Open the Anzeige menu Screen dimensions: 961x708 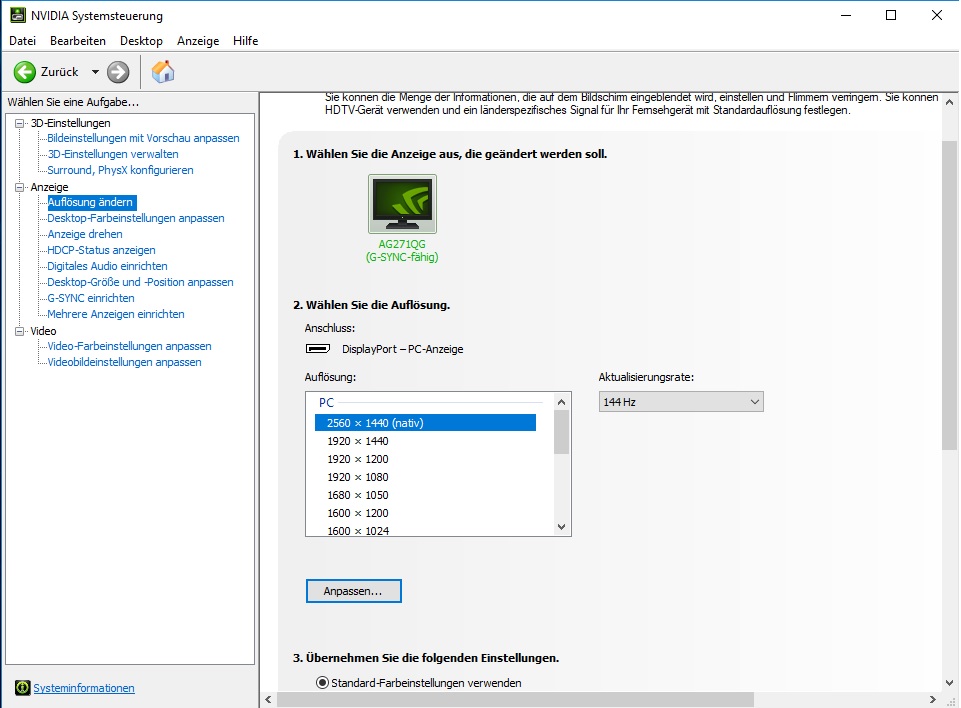click(198, 40)
